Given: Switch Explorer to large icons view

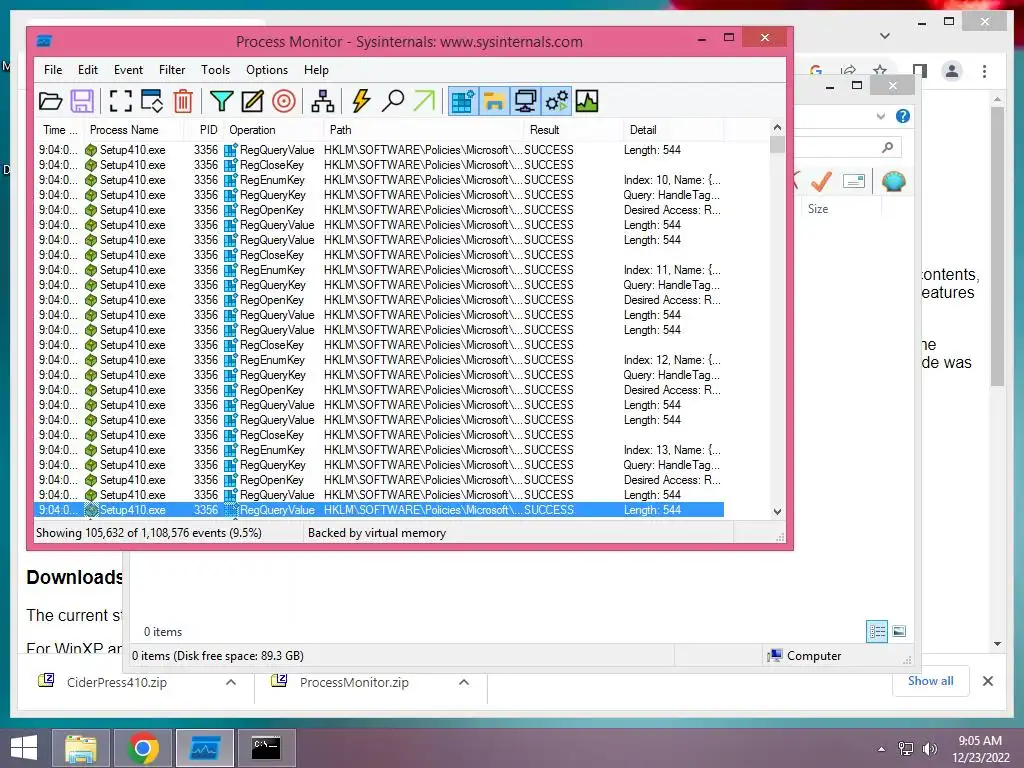Looking at the screenshot, I should pyautogui.click(x=899, y=631).
